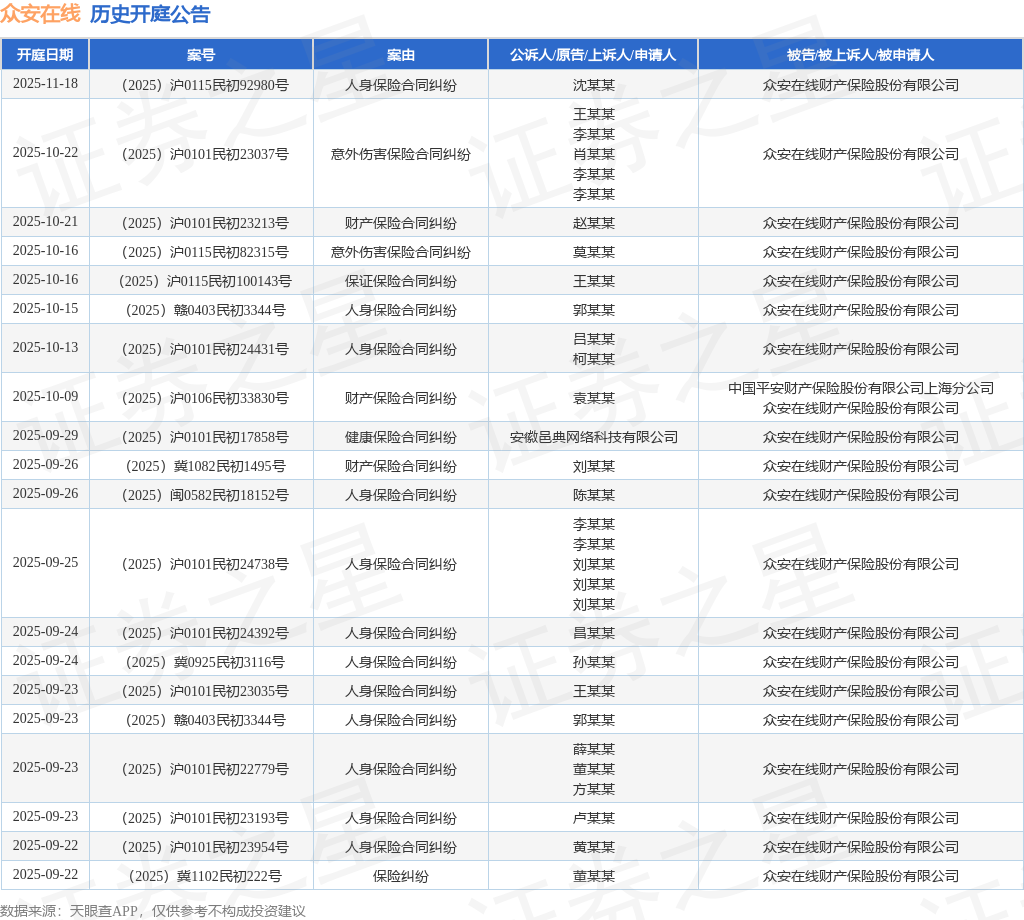The height and width of the screenshot is (920, 1024).
Task: Click case number 沪0115民初92980号
Action: coord(205,85)
